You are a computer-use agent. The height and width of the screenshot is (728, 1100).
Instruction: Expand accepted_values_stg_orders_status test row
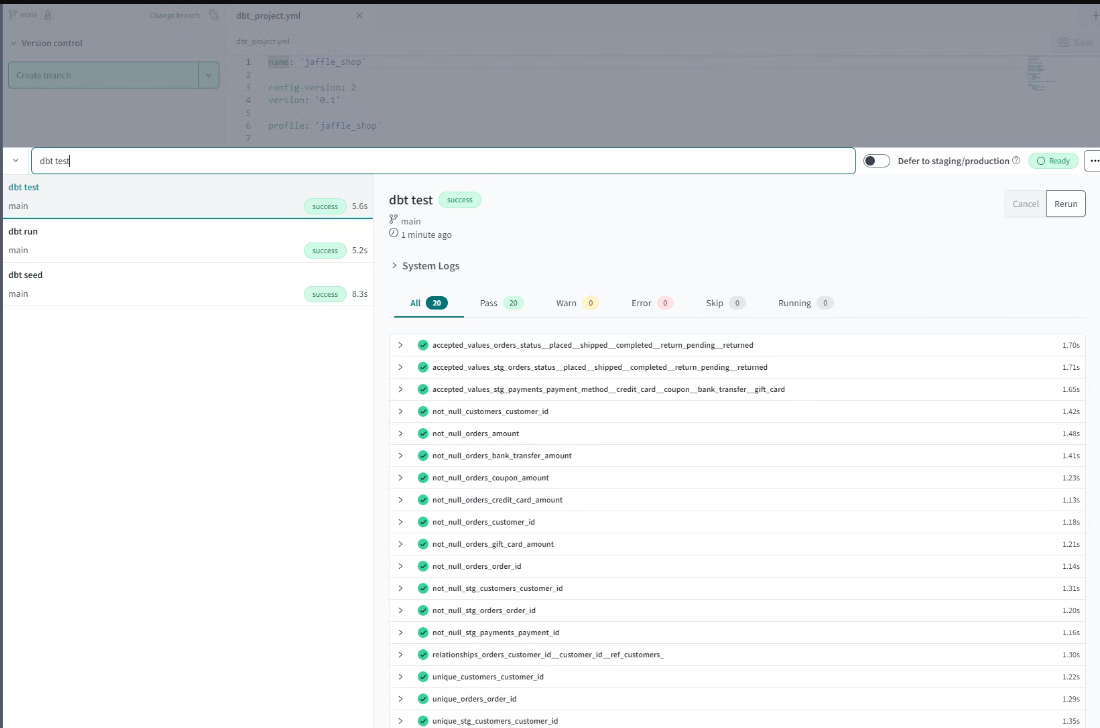[x=401, y=368]
